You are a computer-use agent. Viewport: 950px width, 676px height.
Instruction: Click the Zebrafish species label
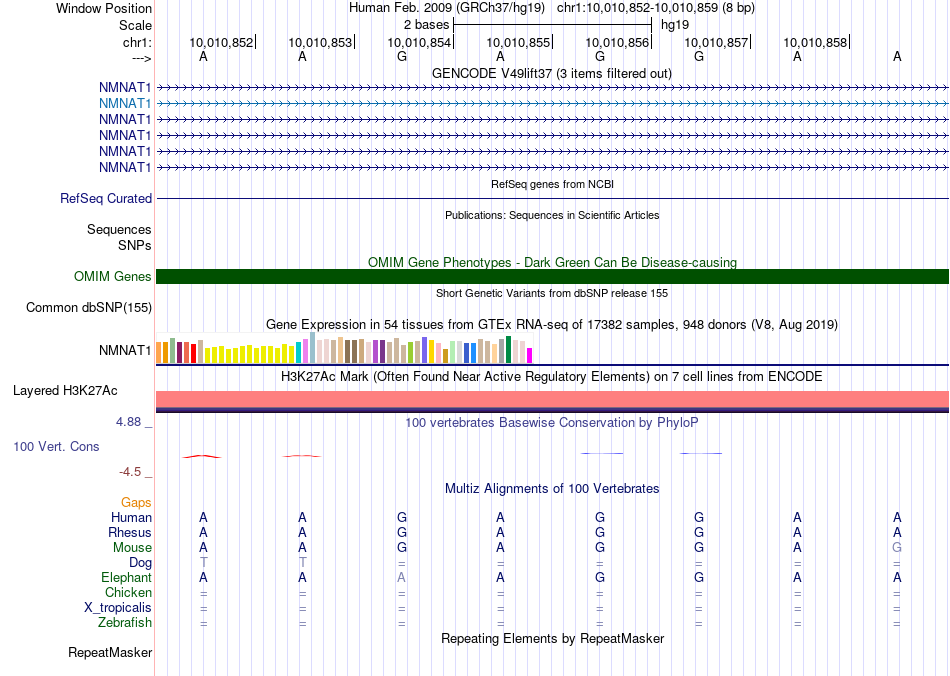tap(125, 623)
